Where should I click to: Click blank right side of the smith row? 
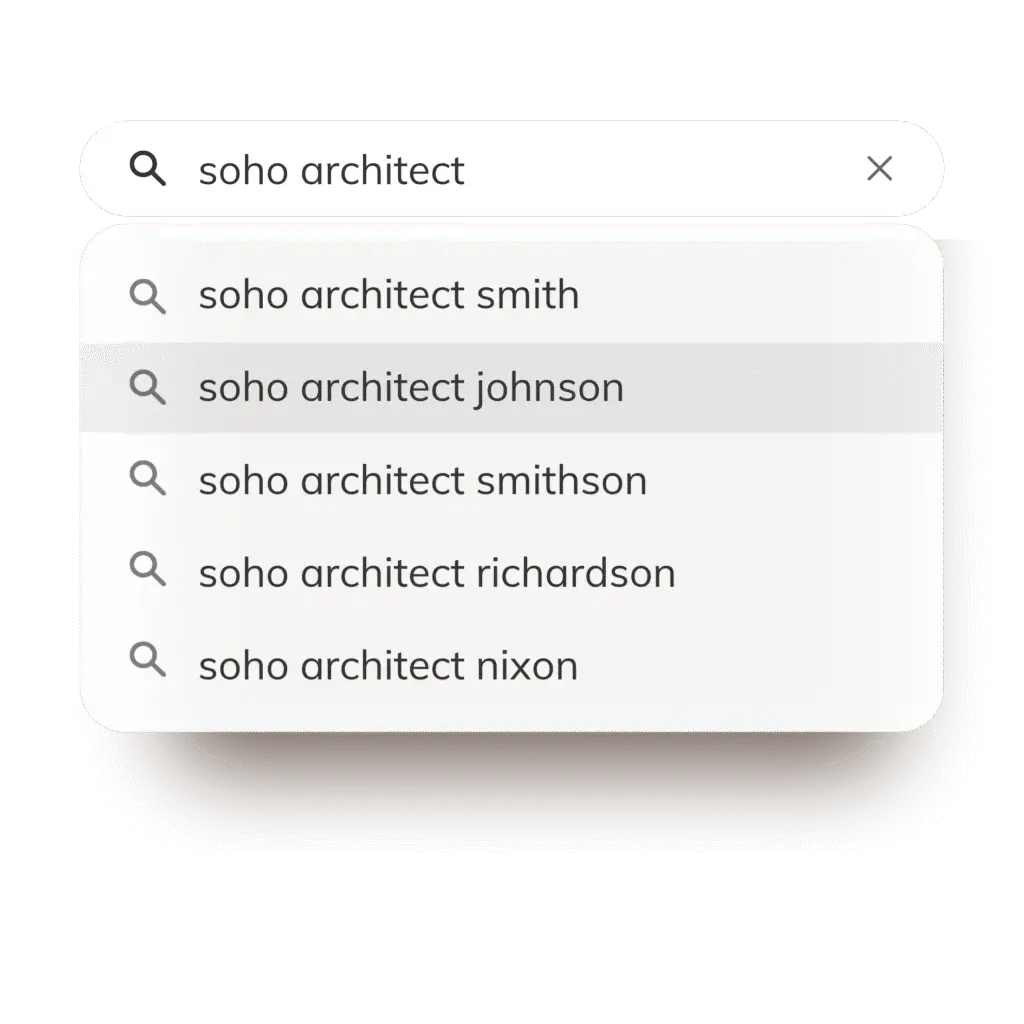[764, 295]
